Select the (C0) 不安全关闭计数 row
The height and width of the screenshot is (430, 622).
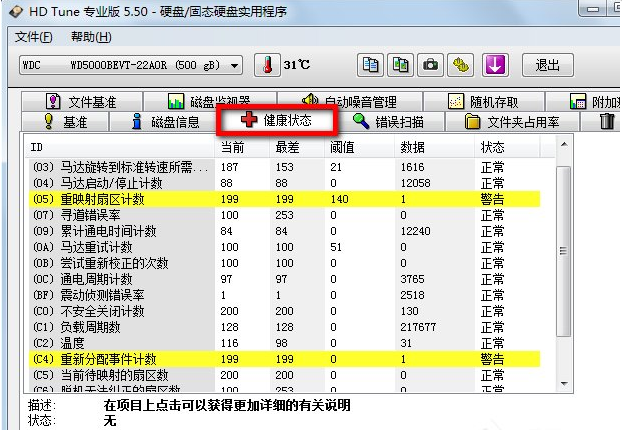pos(284,311)
